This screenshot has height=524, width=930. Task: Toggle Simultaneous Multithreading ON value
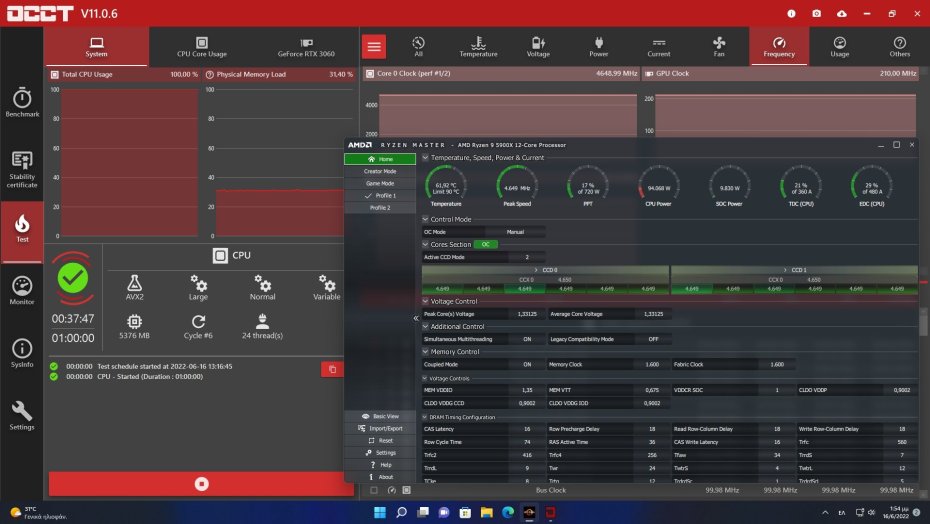tap(527, 339)
